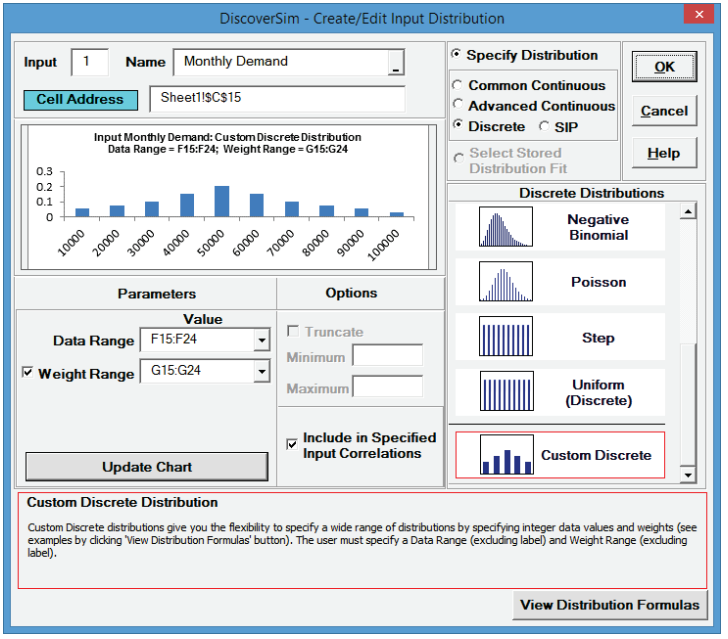The width and height of the screenshot is (728, 639).
Task: Select the Specify Distribution radio button
Action: click(456, 54)
